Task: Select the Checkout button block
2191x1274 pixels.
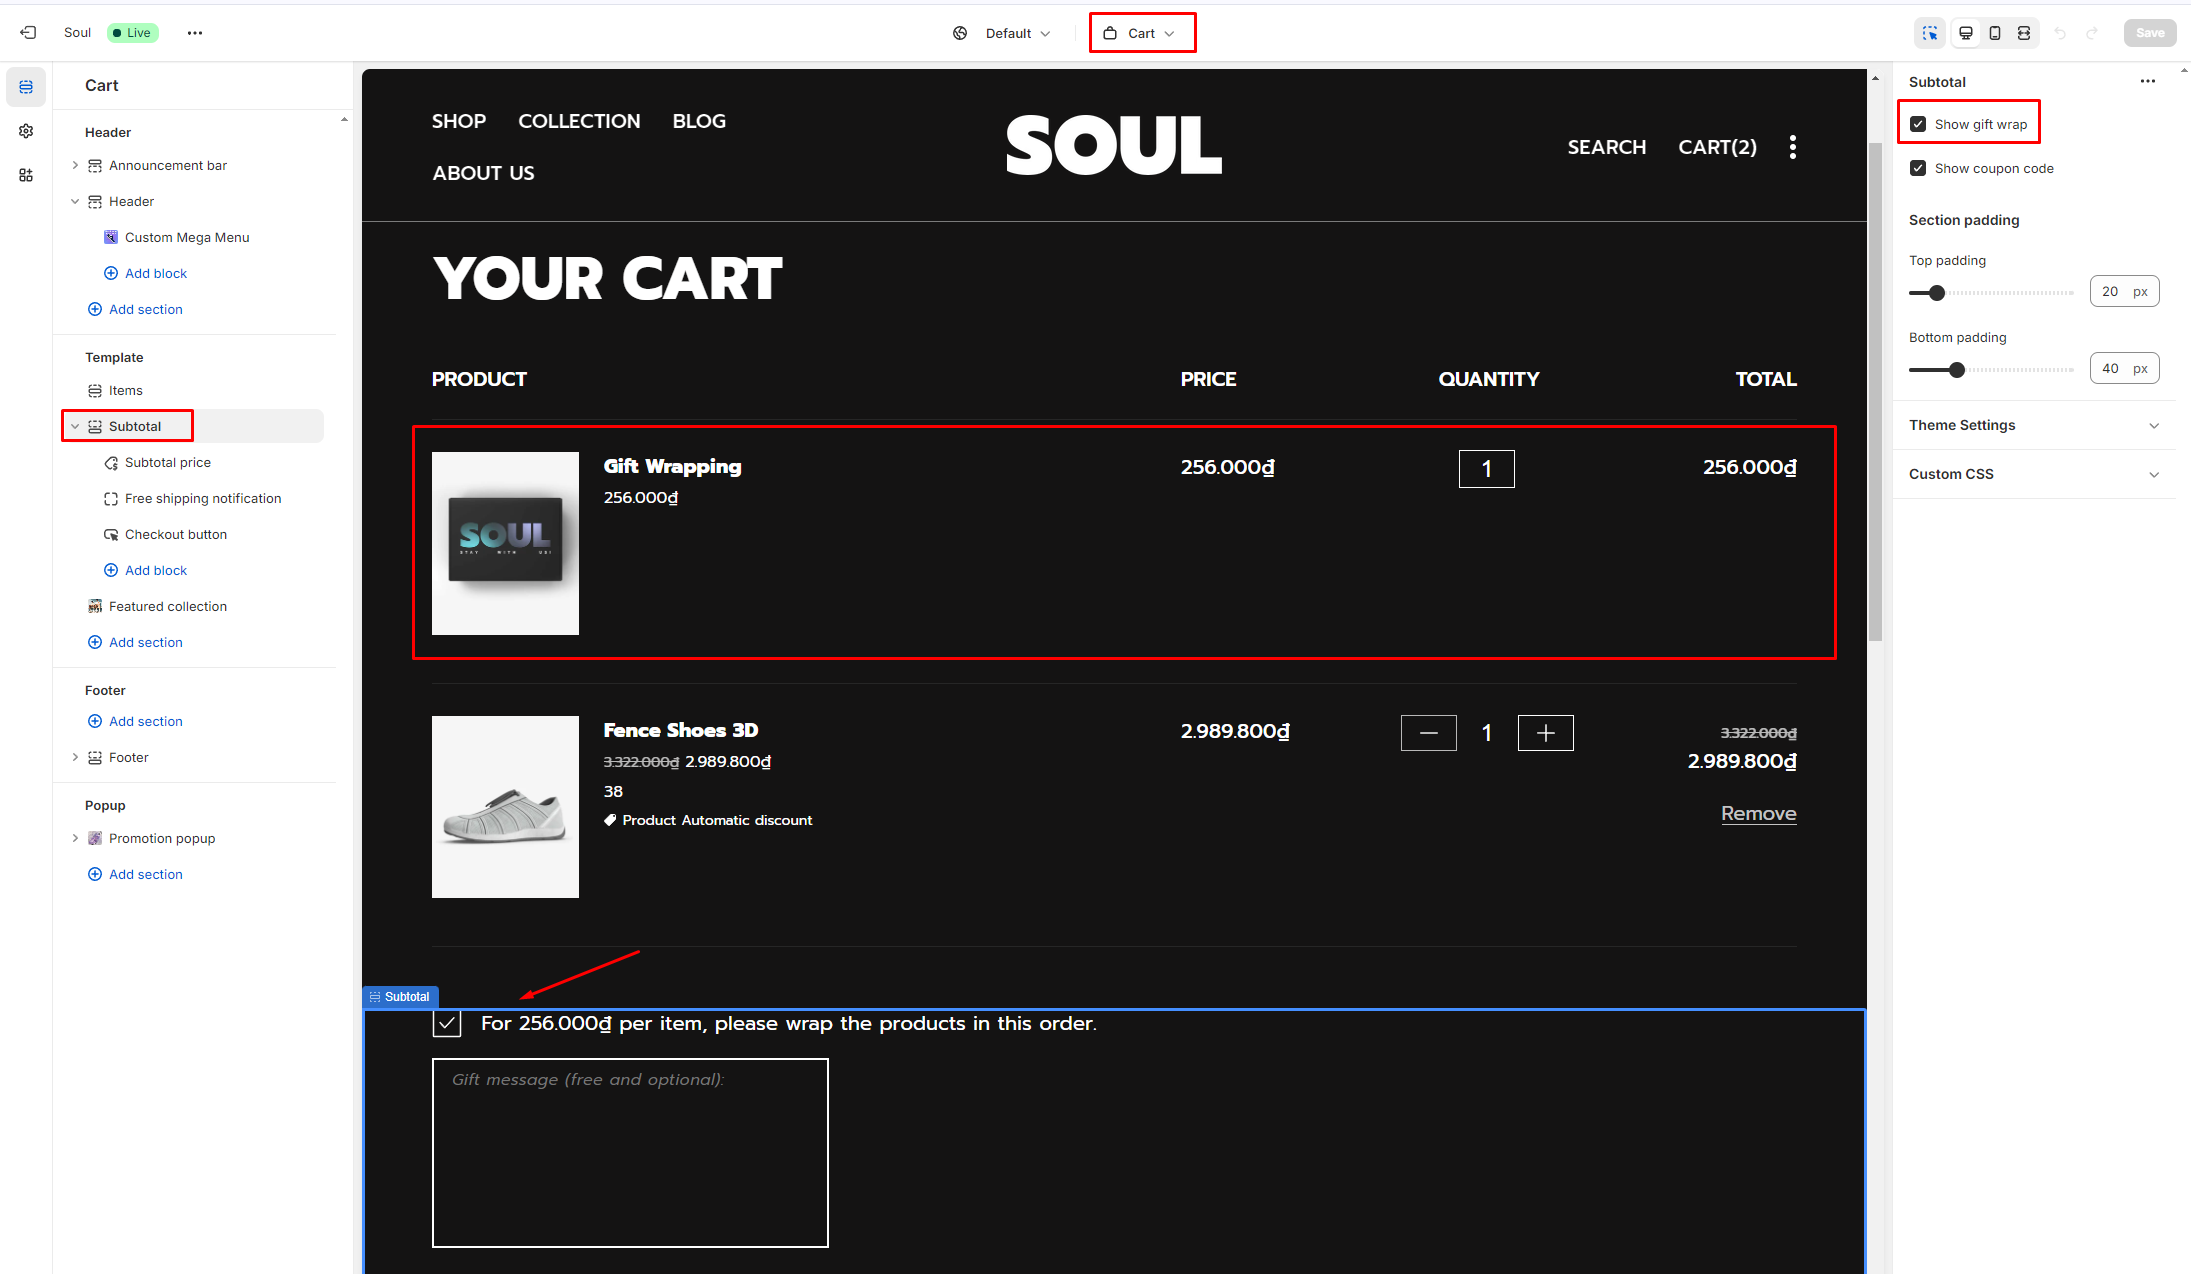Action: click(x=176, y=534)
